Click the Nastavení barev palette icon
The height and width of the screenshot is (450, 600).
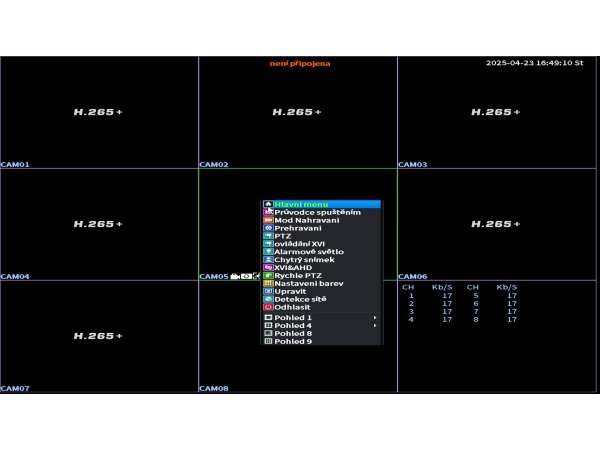pos(268,284)
